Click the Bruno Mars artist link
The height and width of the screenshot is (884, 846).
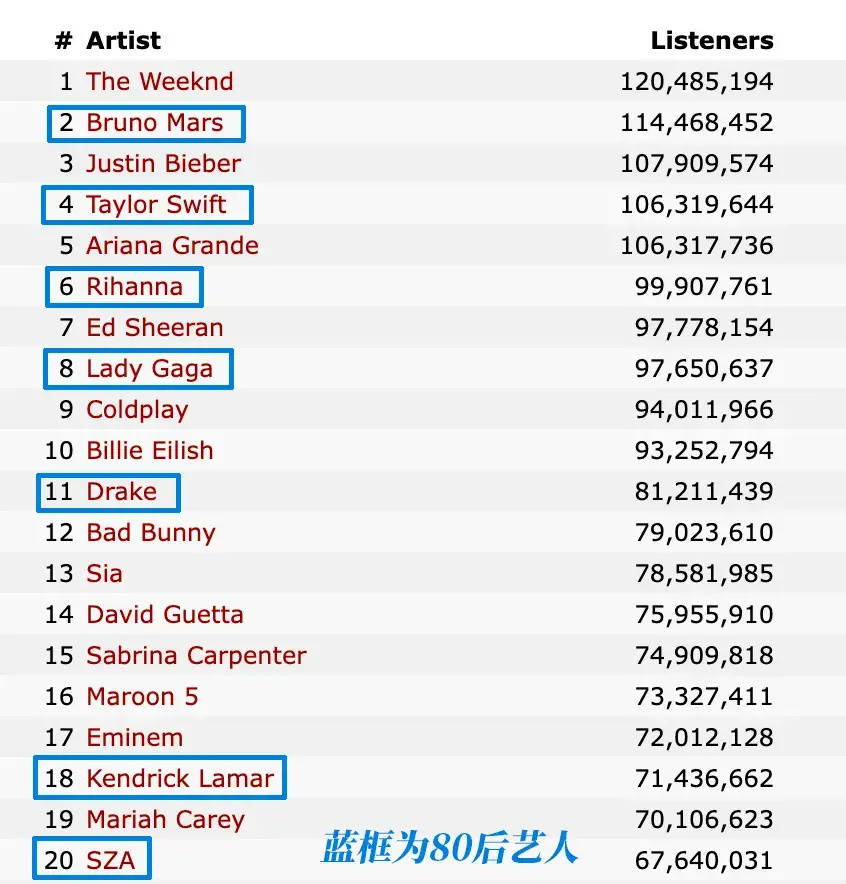[x=154, y=123]
